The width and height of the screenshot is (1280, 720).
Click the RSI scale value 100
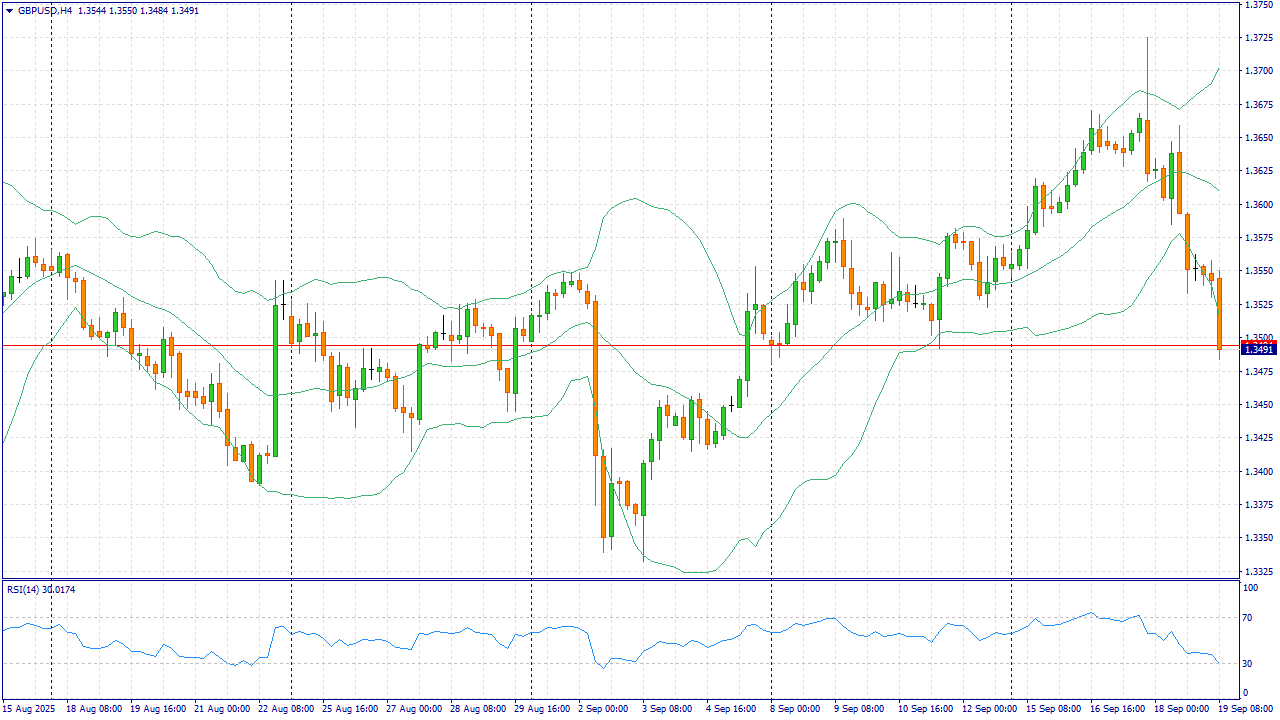(1250, 588)
